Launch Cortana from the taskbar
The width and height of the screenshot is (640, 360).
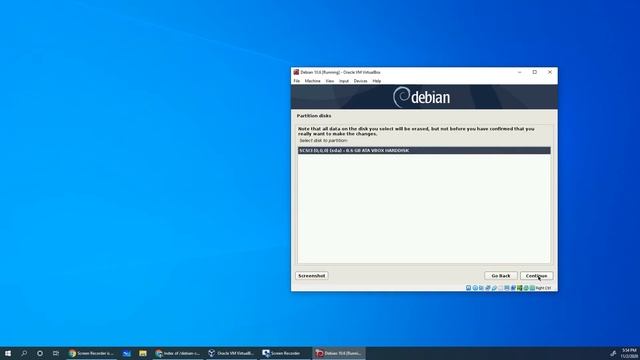pos(40,353)
